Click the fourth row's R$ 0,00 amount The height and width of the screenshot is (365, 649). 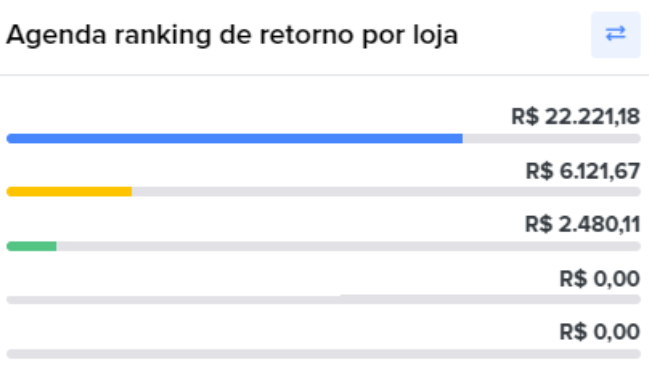(x=600, y=279)
